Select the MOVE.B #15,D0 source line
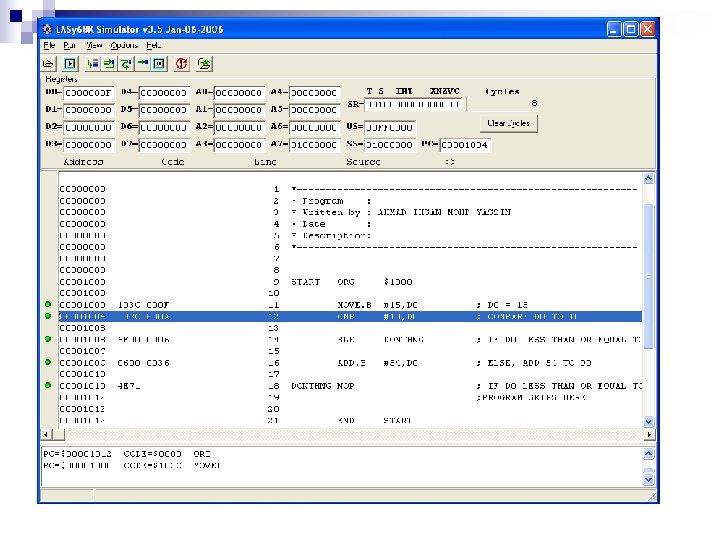The width and height of the screenshot is (720, 540). [x=350, y=305]
